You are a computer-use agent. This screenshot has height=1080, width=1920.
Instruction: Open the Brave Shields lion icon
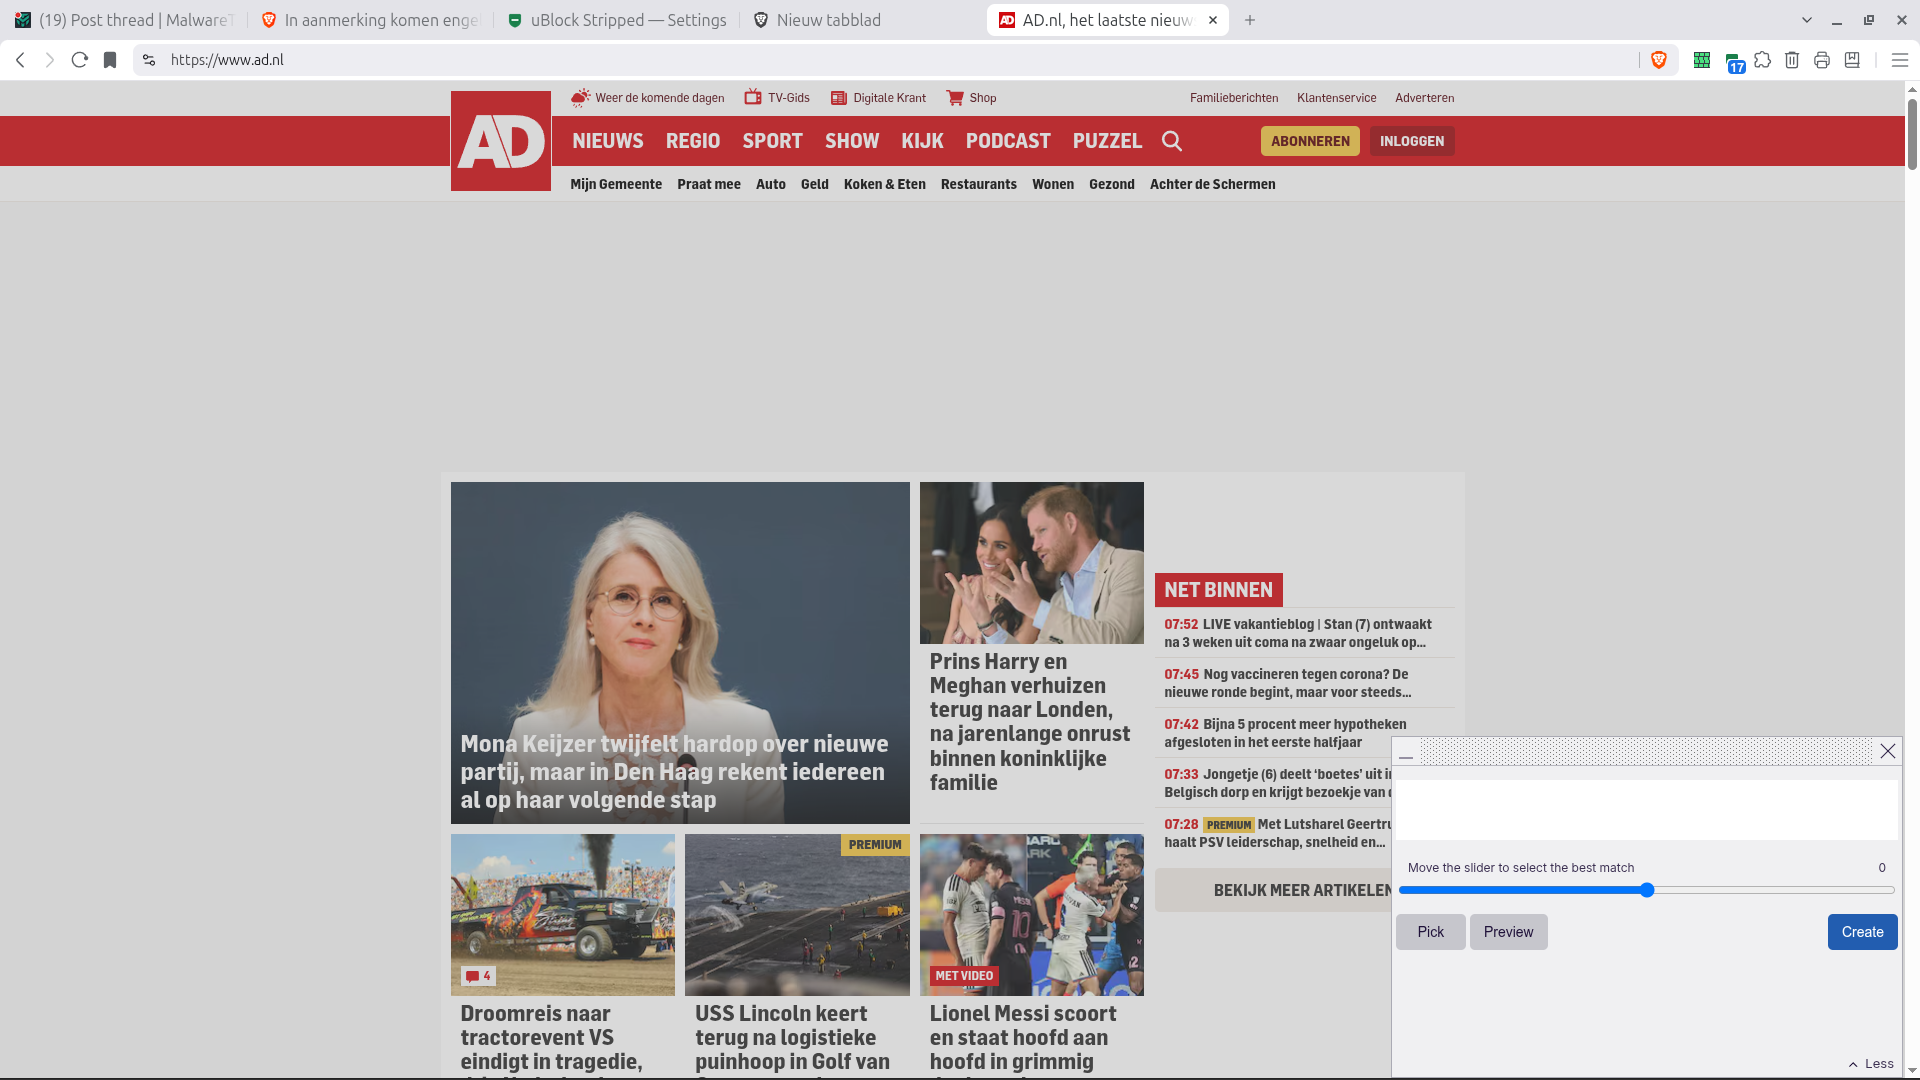[x=1659, y=60]
